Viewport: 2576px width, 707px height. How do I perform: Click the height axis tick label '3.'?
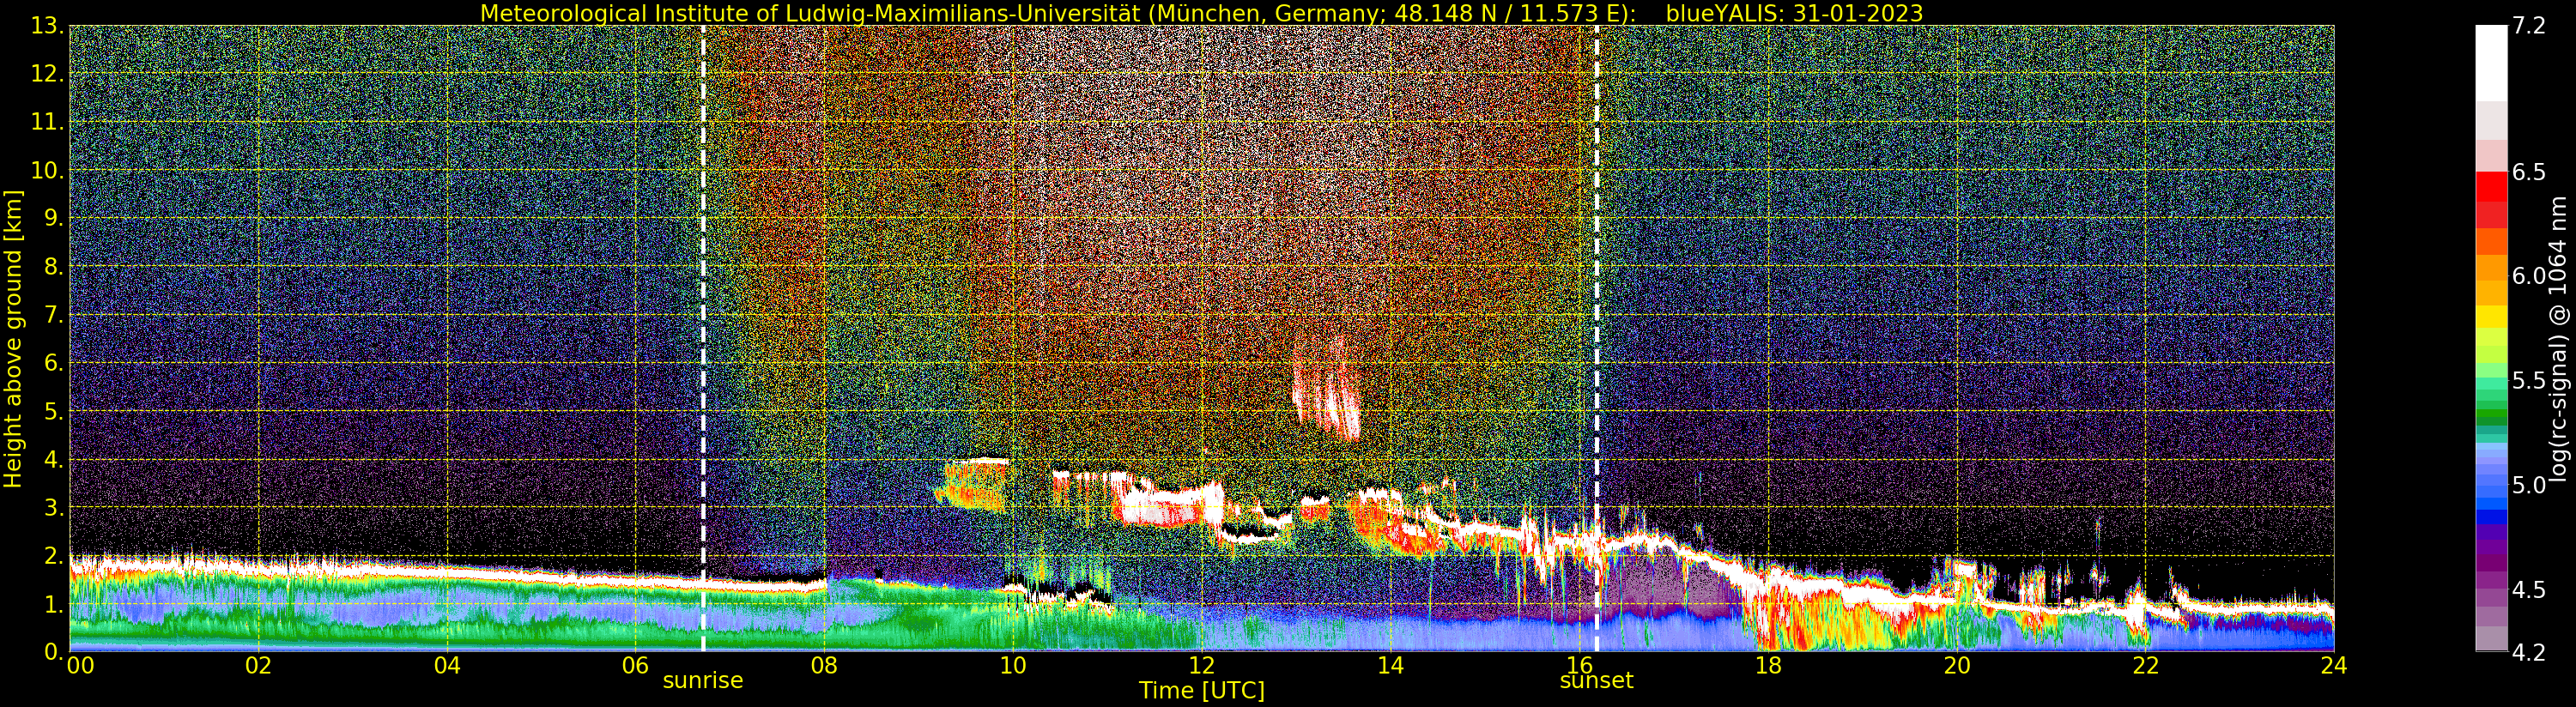(x=54, y=508)
